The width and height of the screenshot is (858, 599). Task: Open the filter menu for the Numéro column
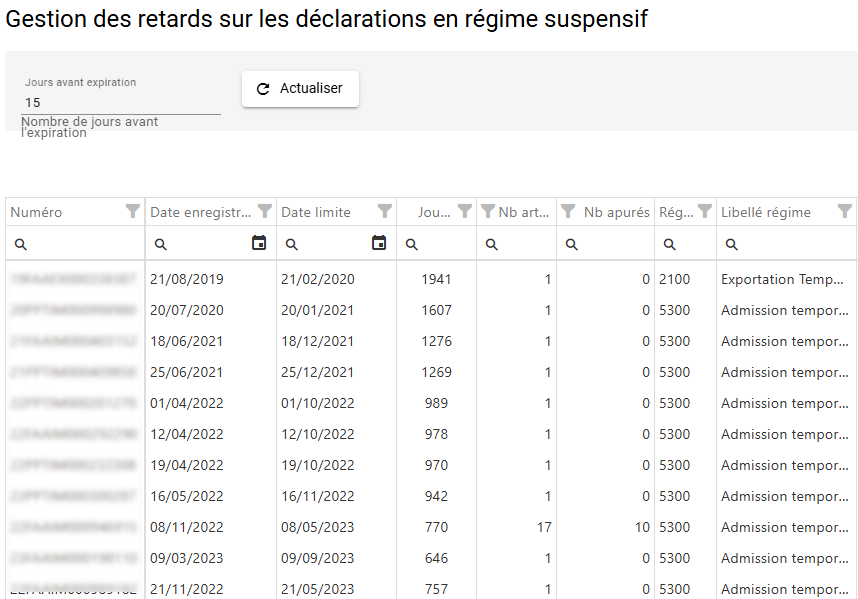(x=132, y=211)
